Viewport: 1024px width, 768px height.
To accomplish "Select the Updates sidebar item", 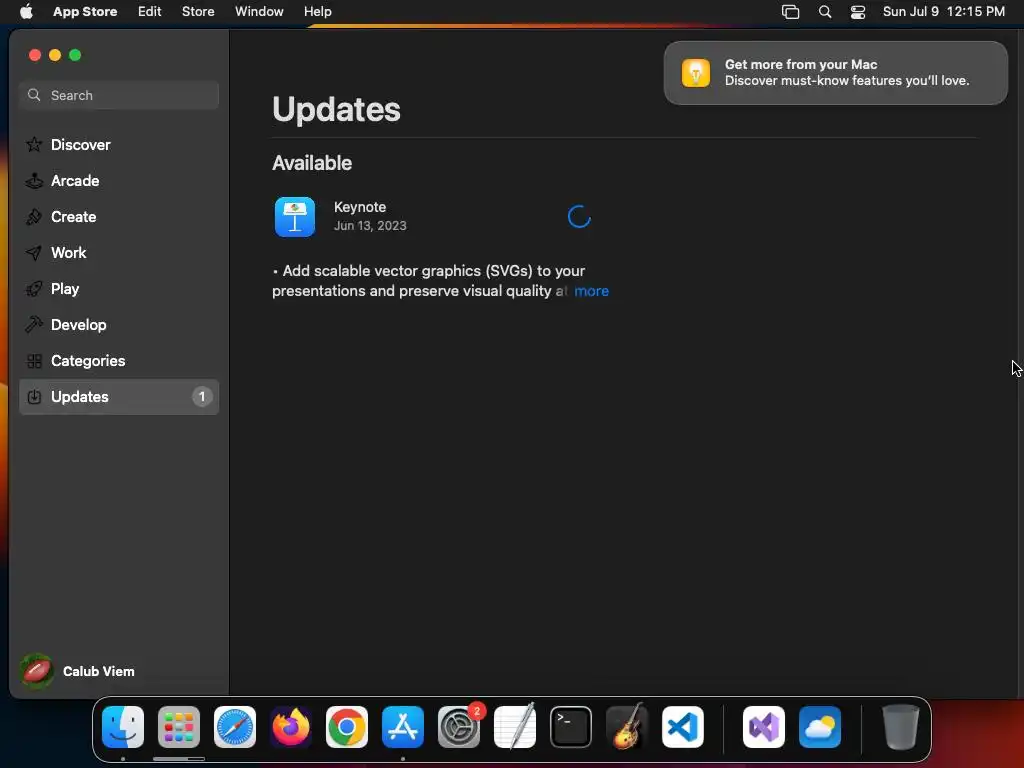I will pyautogui.click(x=119, y=396).
